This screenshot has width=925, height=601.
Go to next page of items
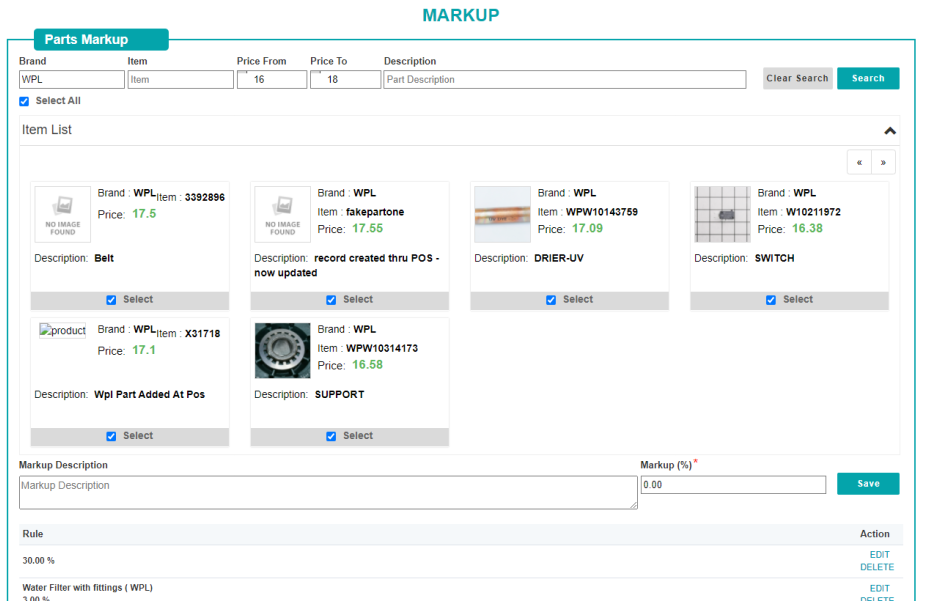pos(883,162)
